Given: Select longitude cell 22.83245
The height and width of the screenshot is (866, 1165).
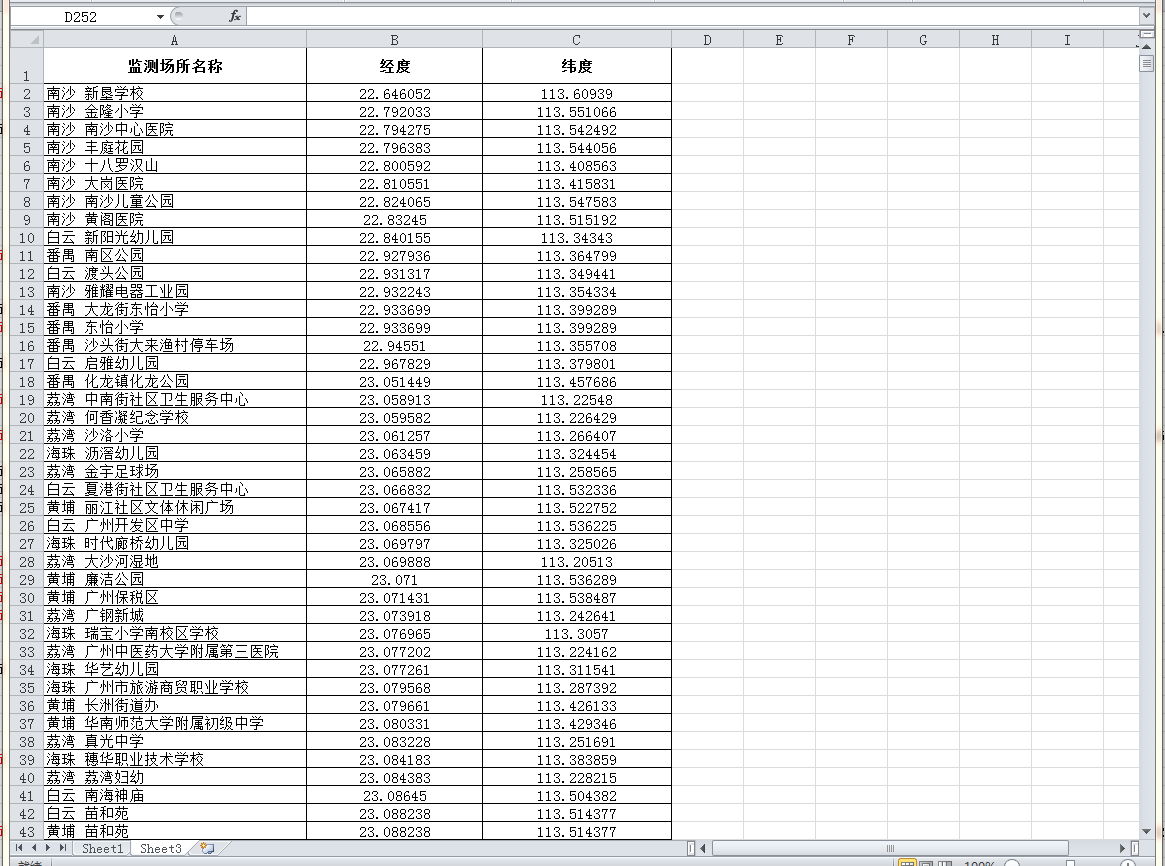Looking at the screenshot, I should (x=395, y=219).
